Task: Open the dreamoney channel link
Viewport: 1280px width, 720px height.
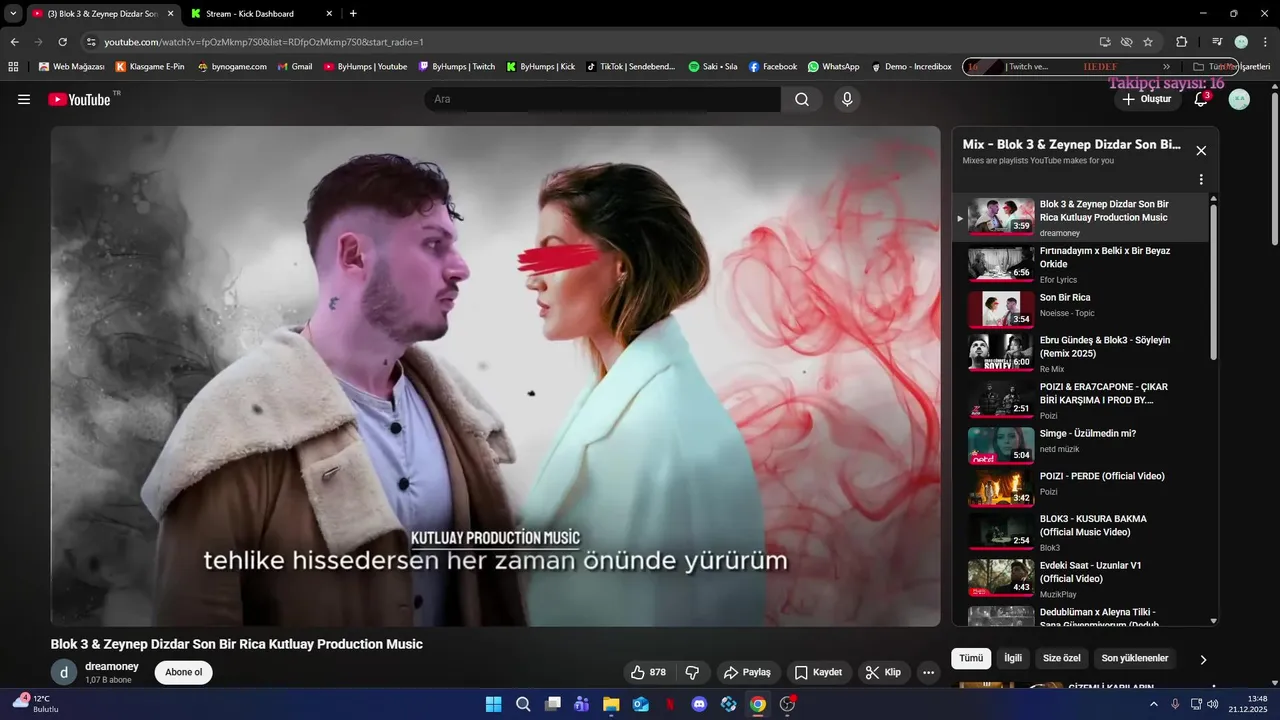Action: 112,666
